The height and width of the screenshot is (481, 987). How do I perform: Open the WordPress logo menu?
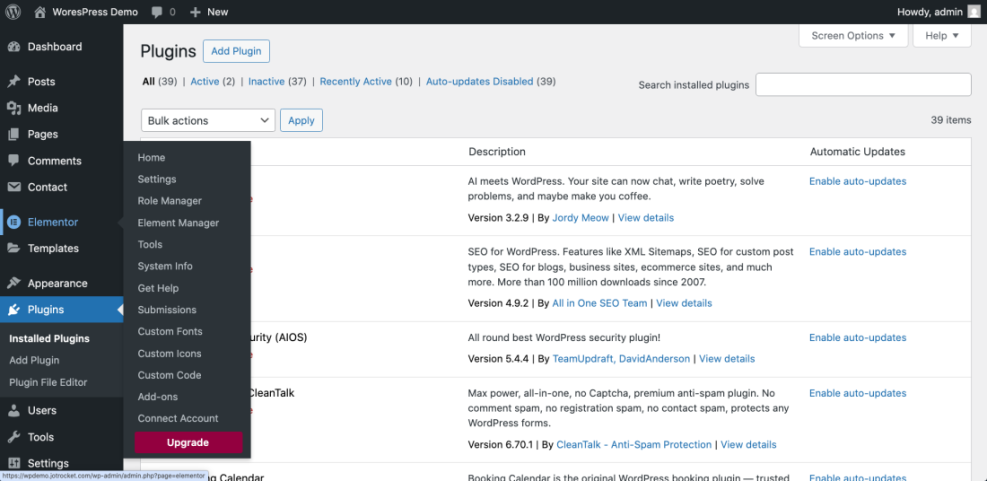(13, 11)
